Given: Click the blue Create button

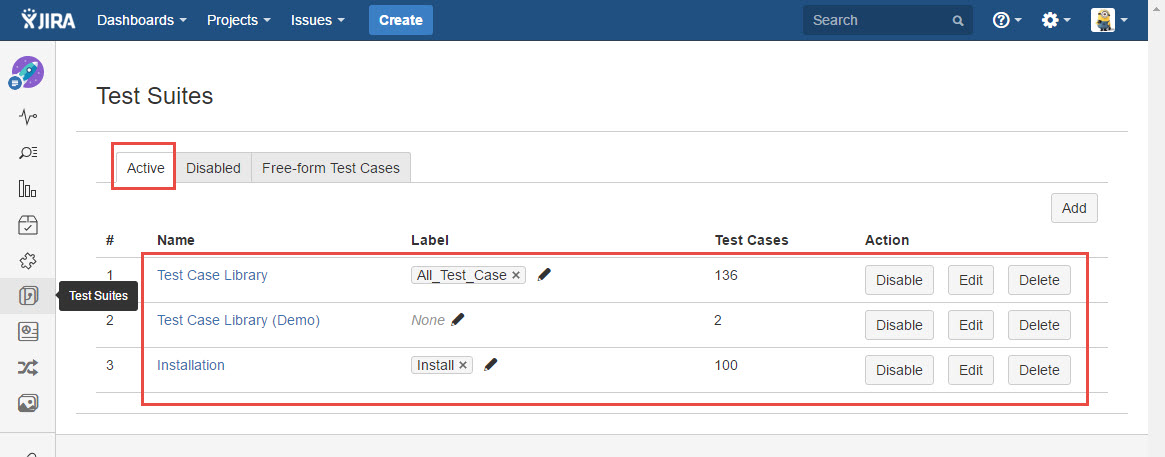Looking at the screenshot, I should click(x=400, y=20).
